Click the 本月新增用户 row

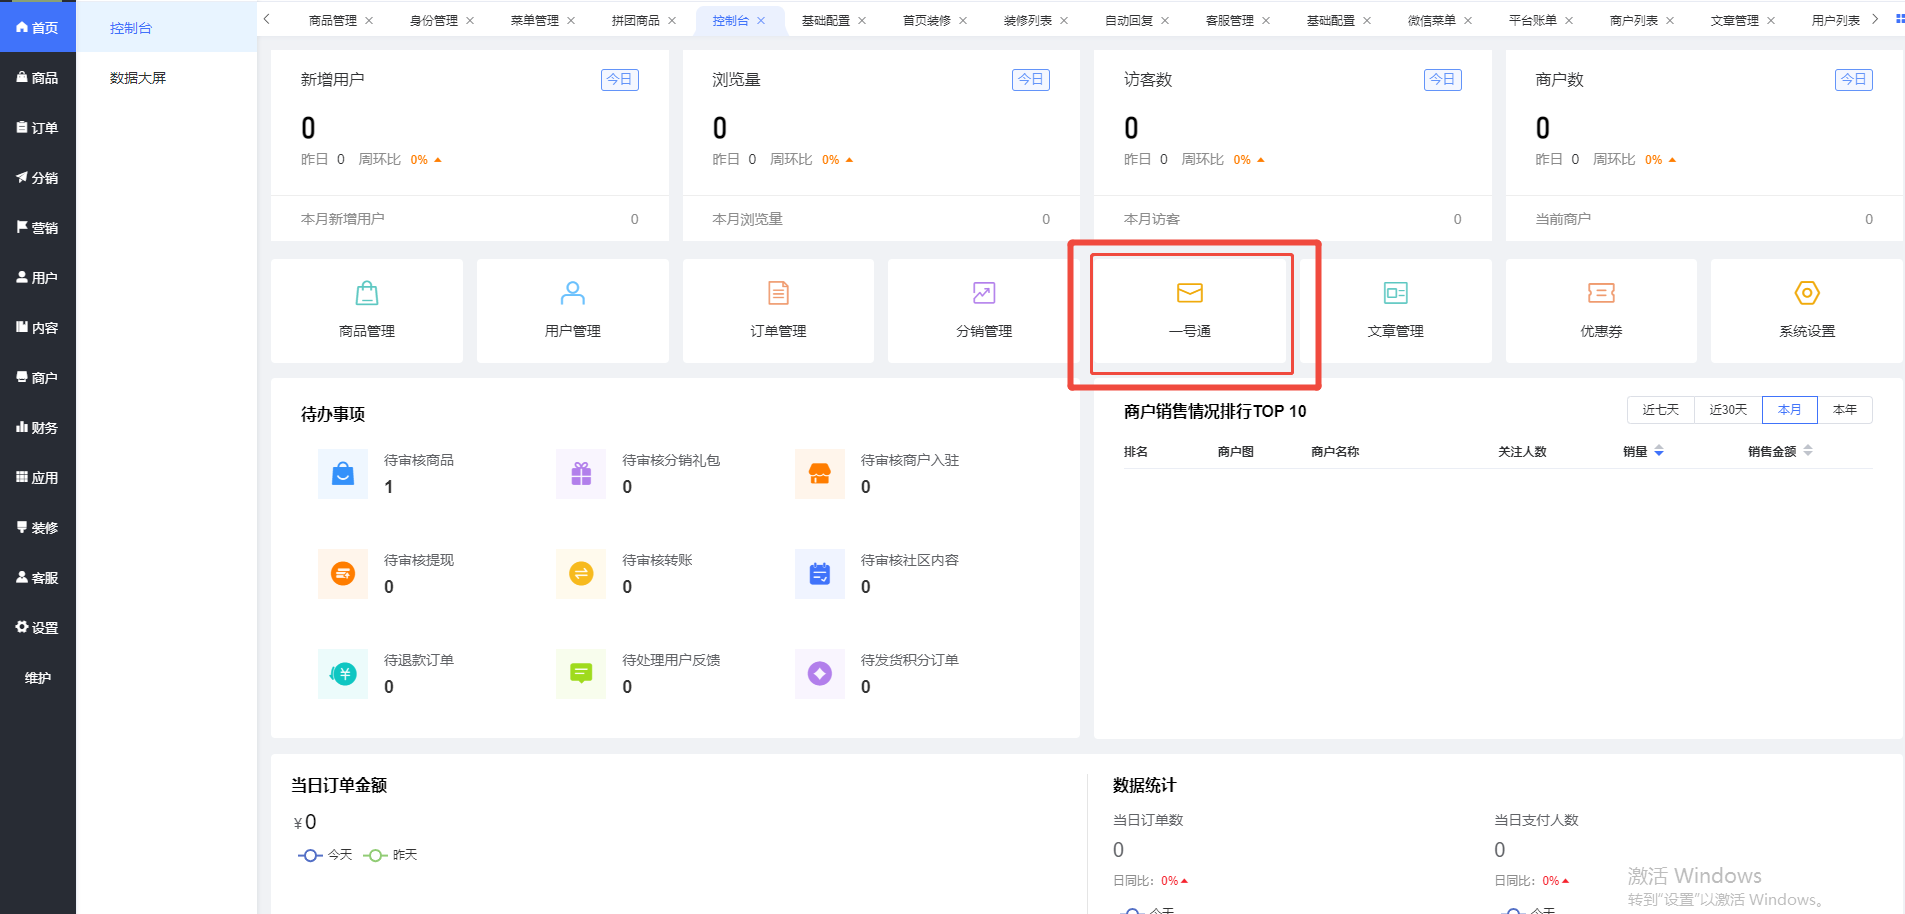coord(470,219)
